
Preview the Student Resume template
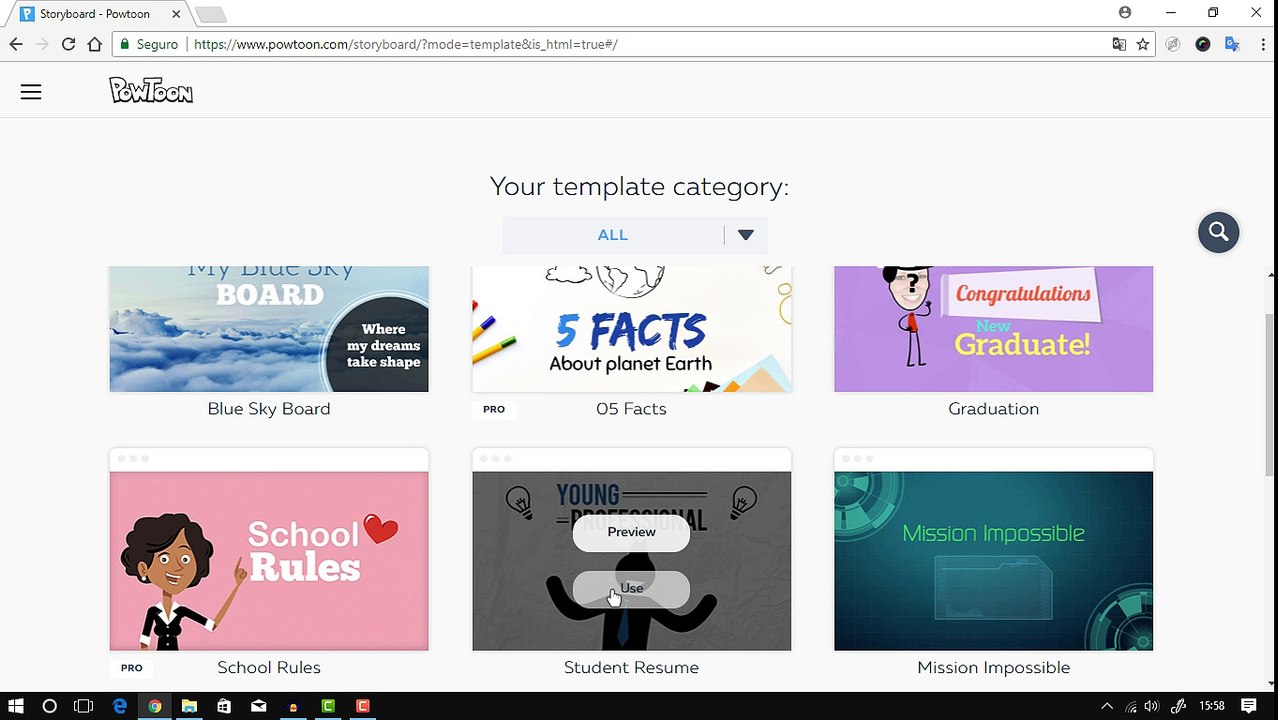tap(631, 532)
